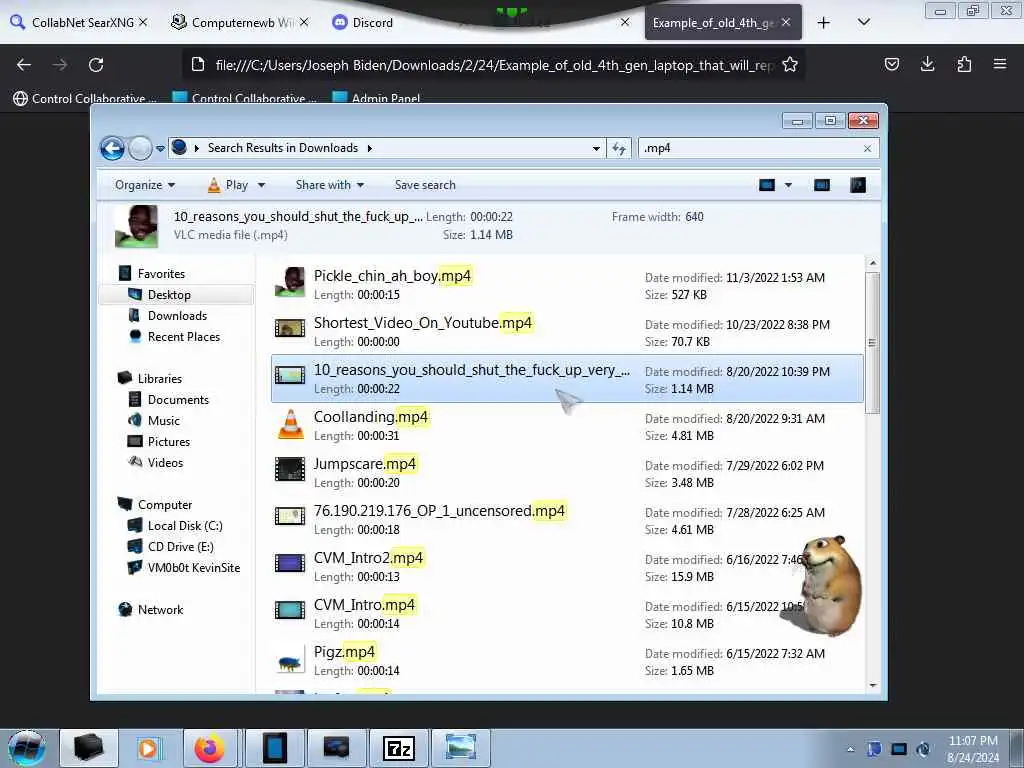Open Recent Places in navigation pane
Viewport: 1024px width, 768px height.
point(184,336)
